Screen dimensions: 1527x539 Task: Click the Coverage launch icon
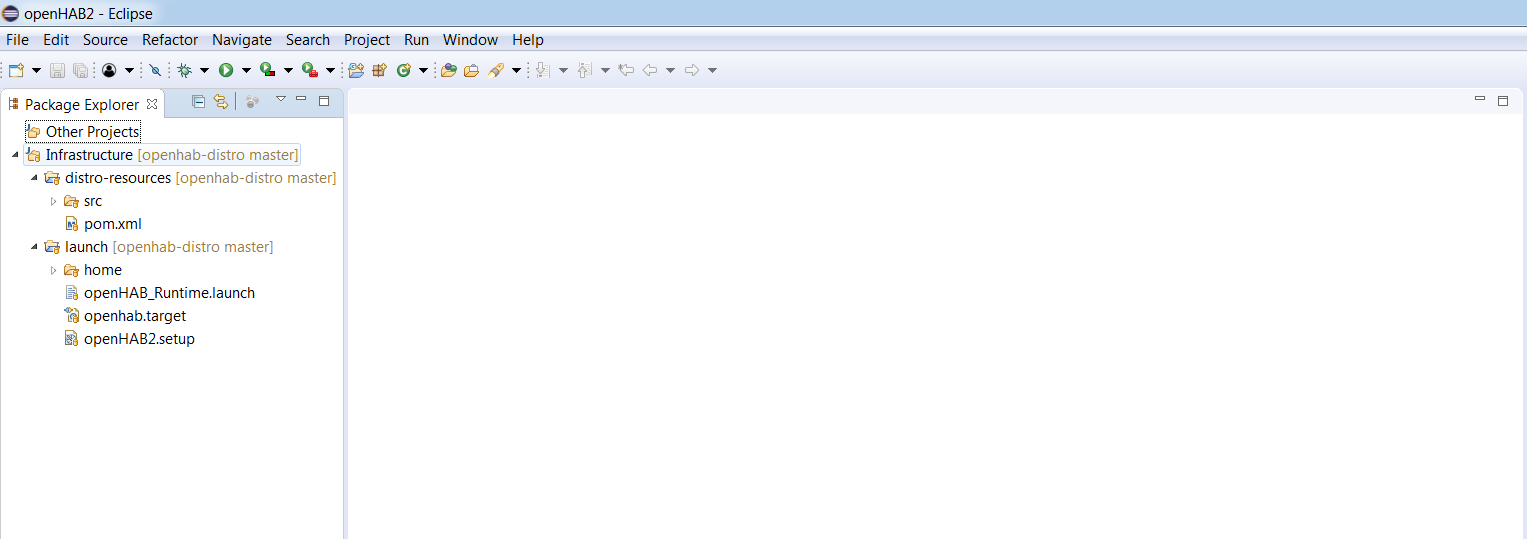pyautogui.click(x=267, y=70)
